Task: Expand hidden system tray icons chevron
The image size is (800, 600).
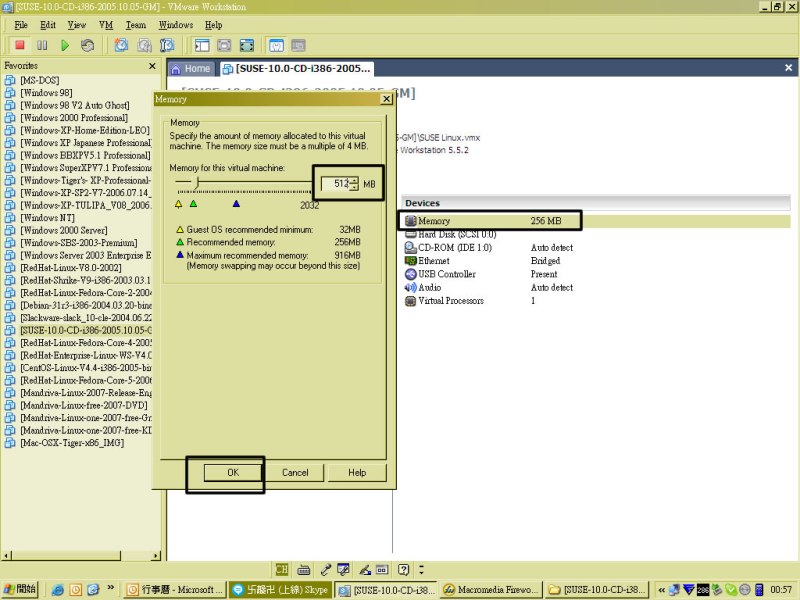Action: tap(661, 590)
